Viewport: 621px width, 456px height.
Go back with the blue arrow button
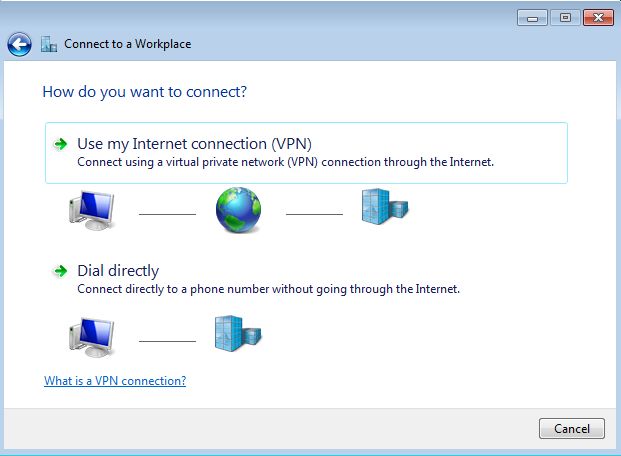pyautogui.click(x=19, y=44)
